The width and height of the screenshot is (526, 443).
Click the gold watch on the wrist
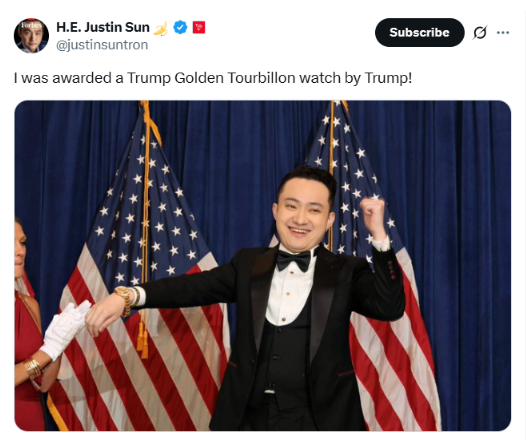pyautogui.click(x=124, y=300)
